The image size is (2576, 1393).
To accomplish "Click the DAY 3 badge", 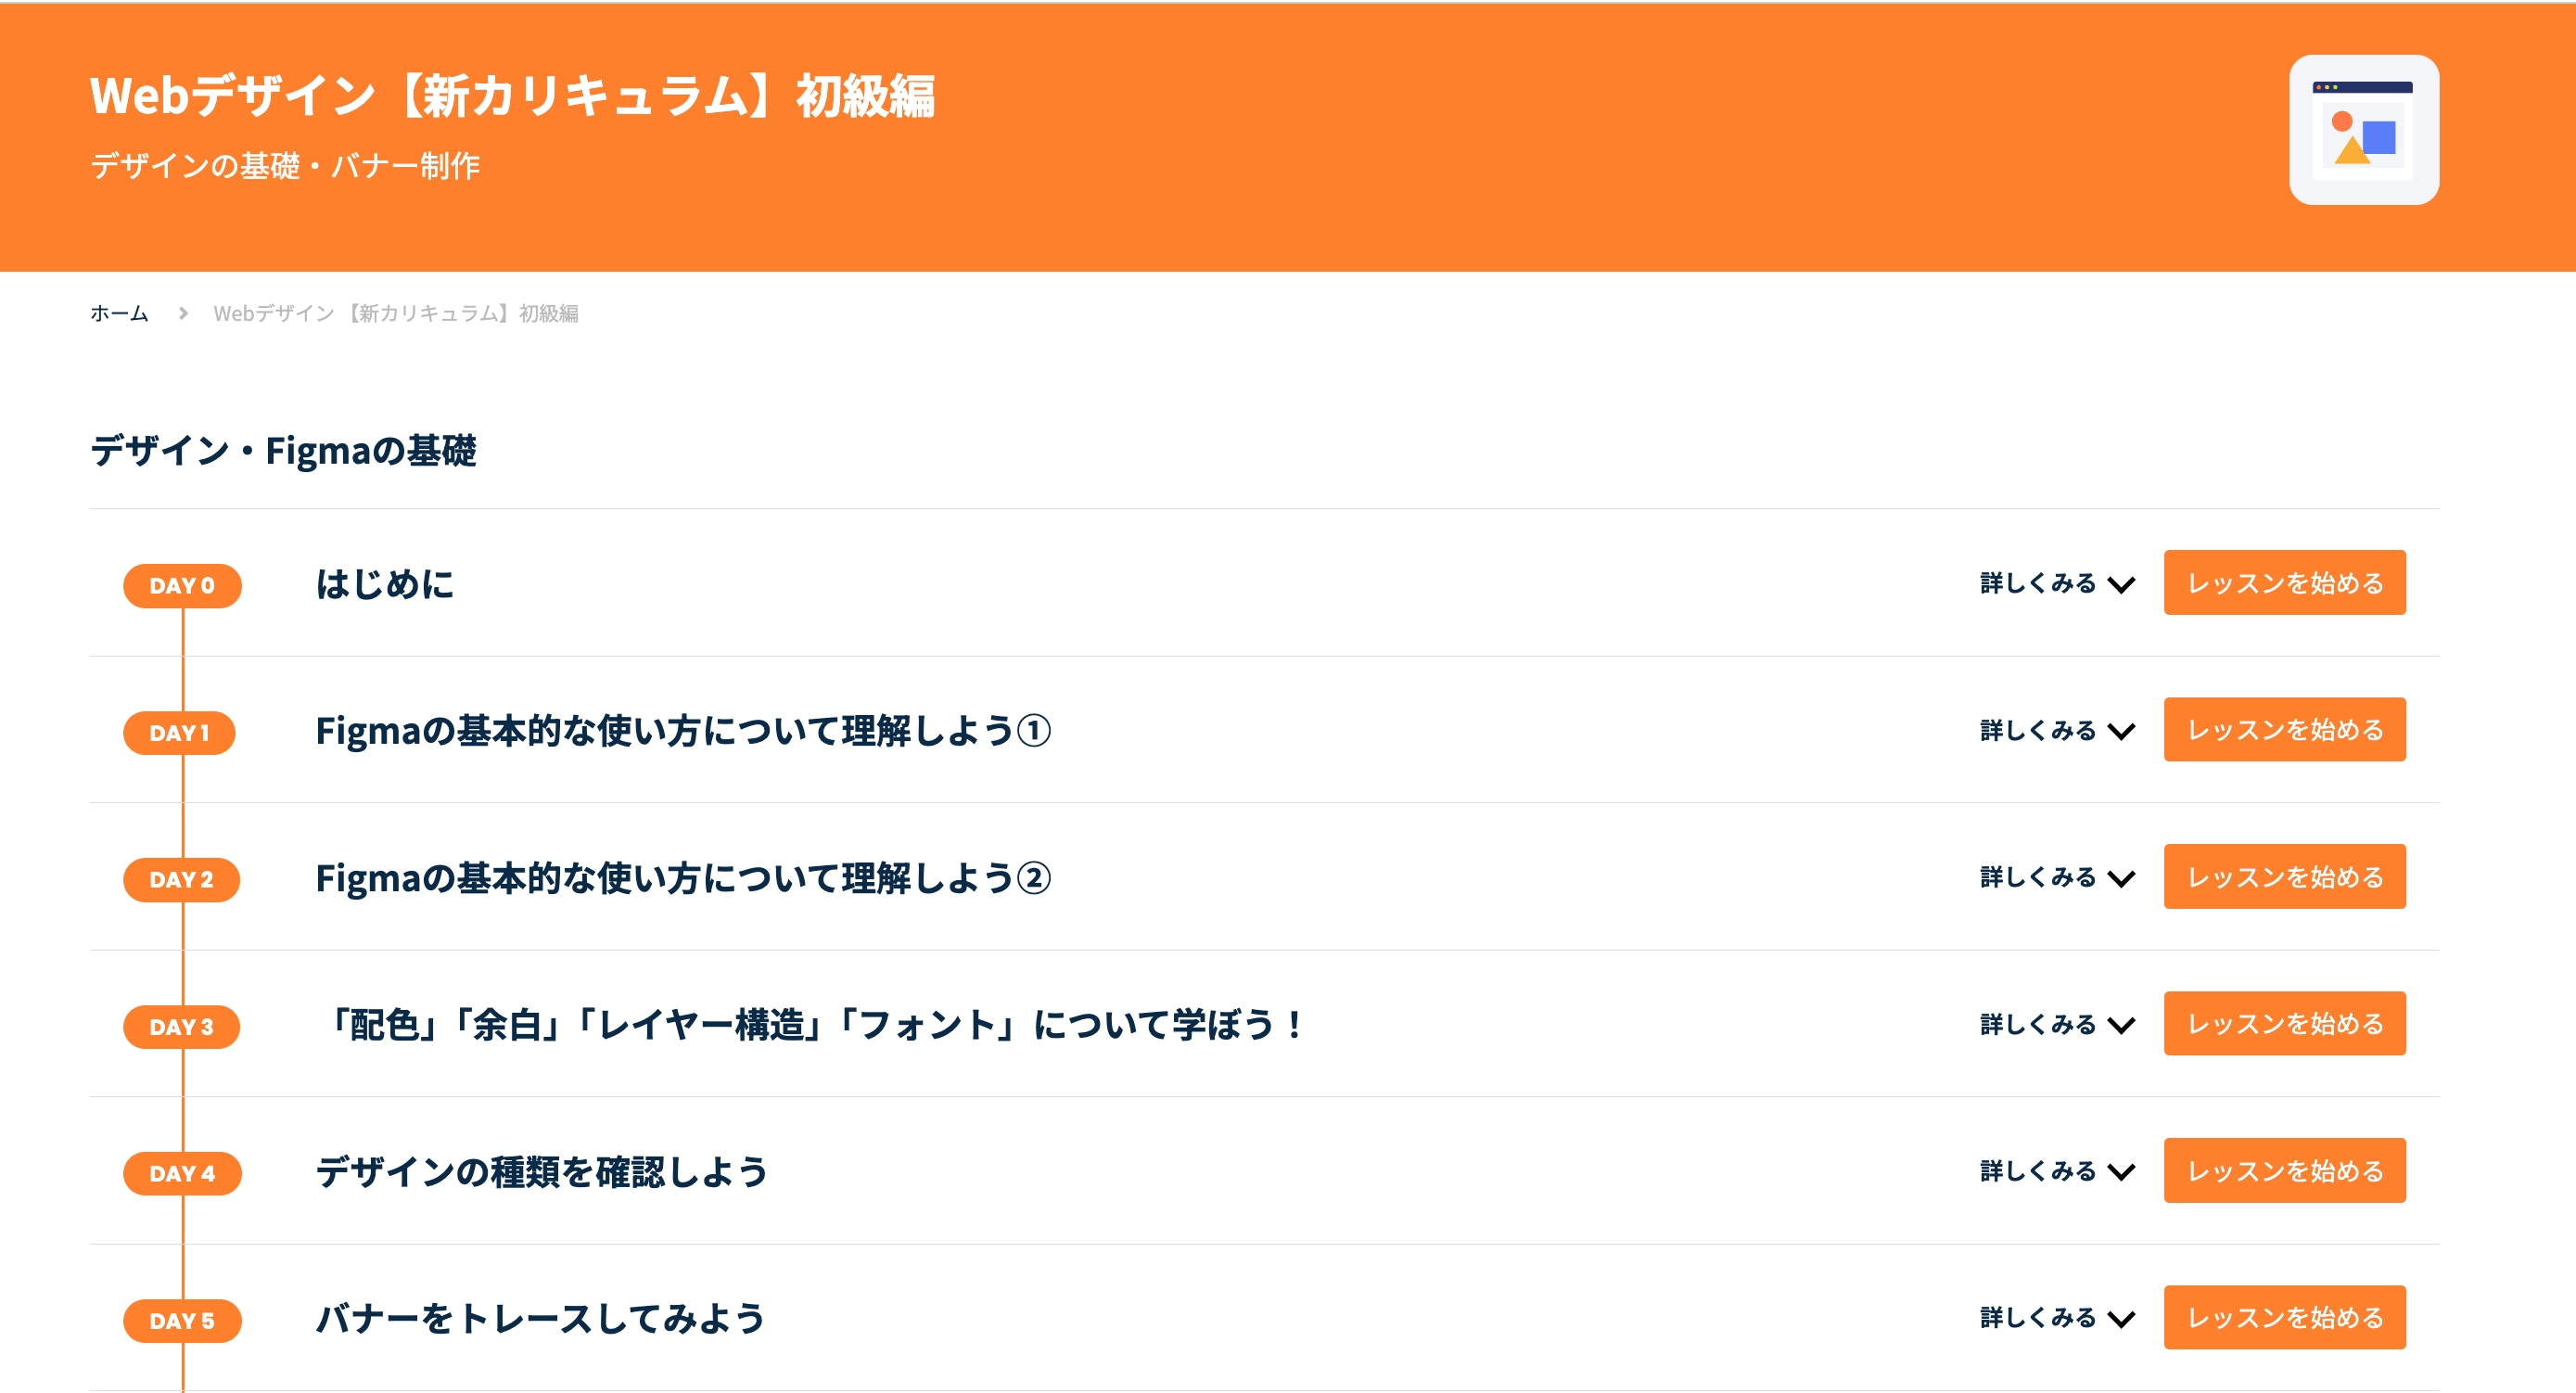I will click(181, 1027).
